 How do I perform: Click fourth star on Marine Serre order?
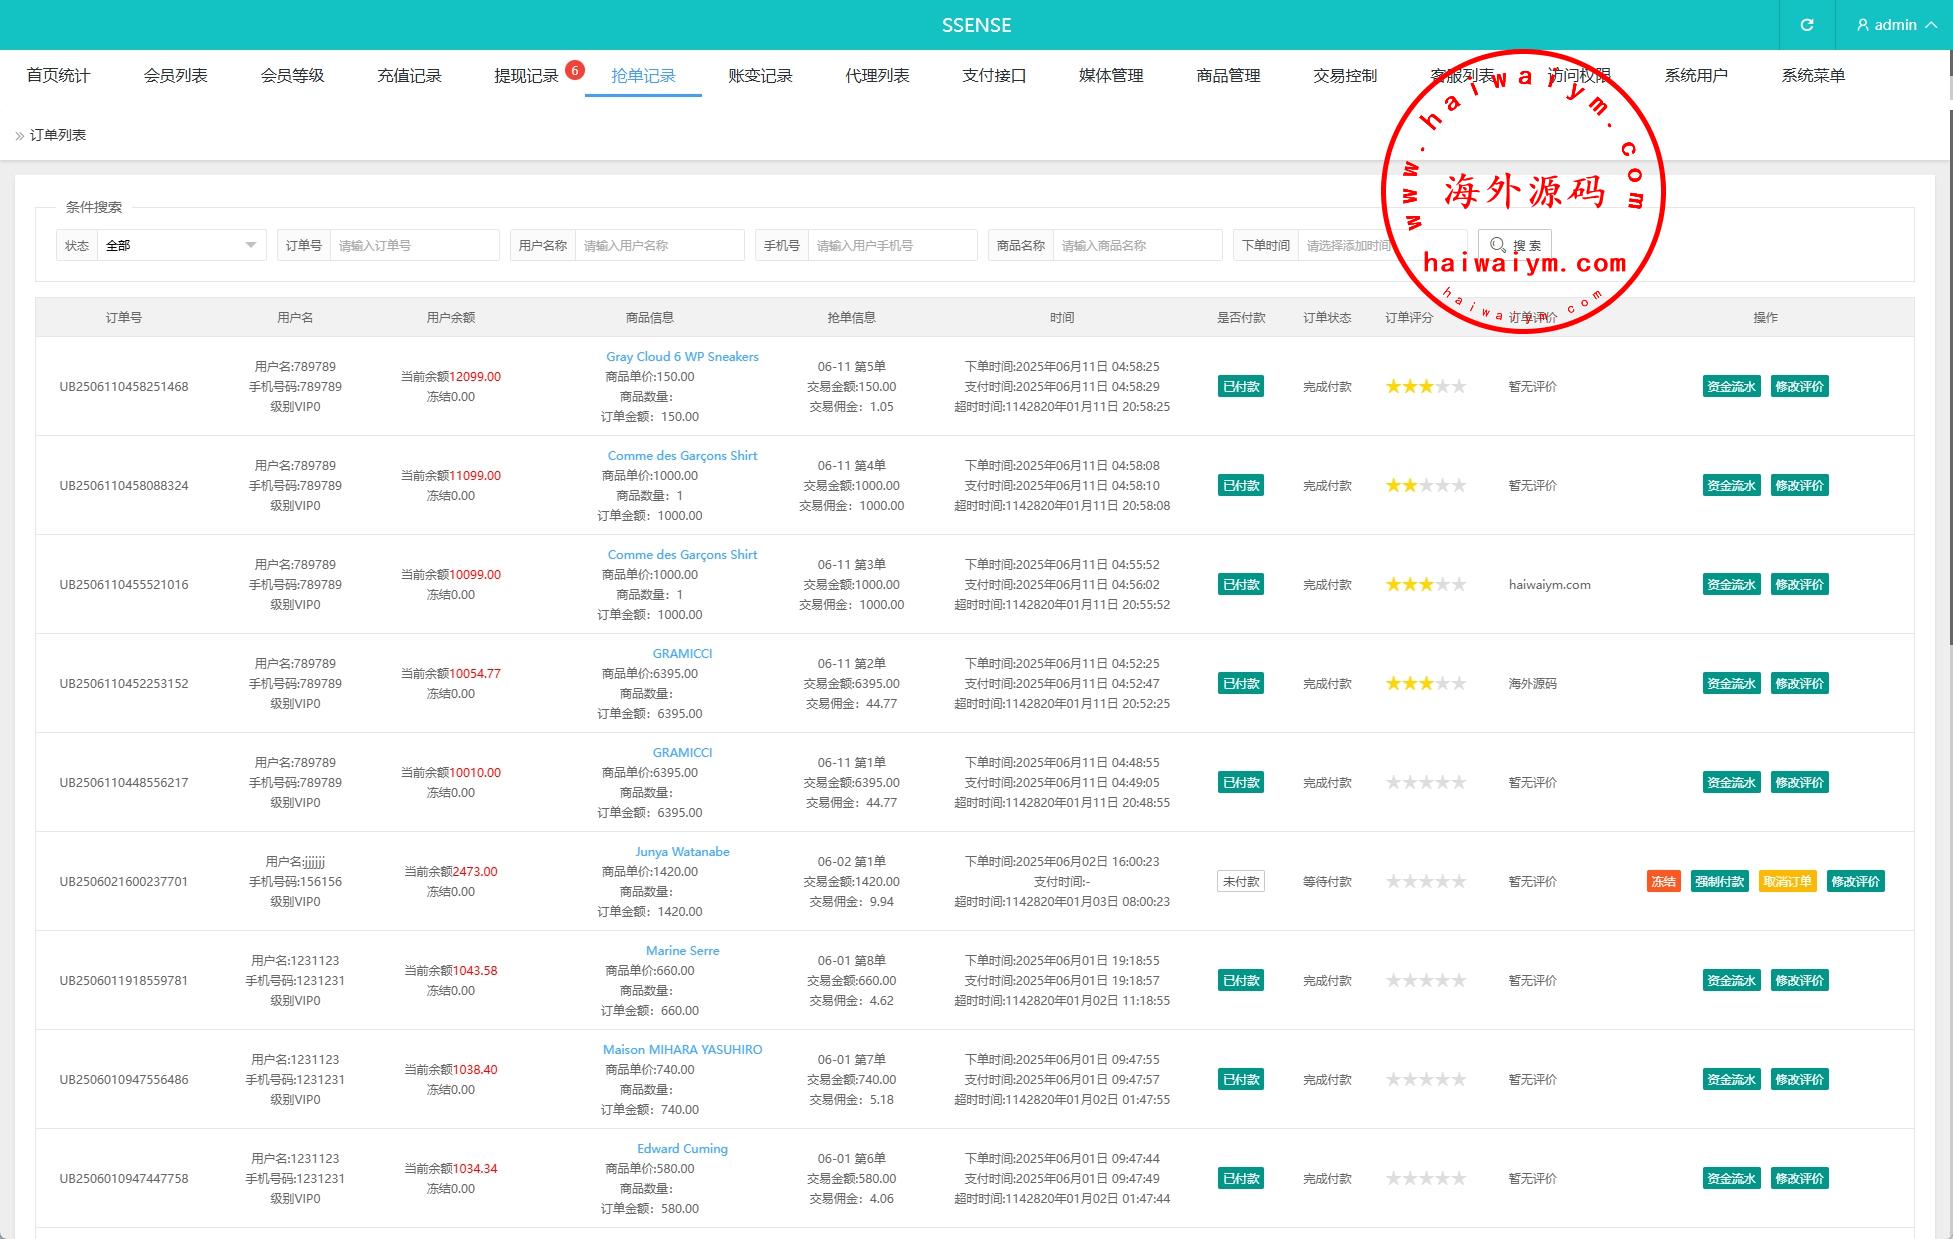pyautogui.click(x=1443, y=980)
